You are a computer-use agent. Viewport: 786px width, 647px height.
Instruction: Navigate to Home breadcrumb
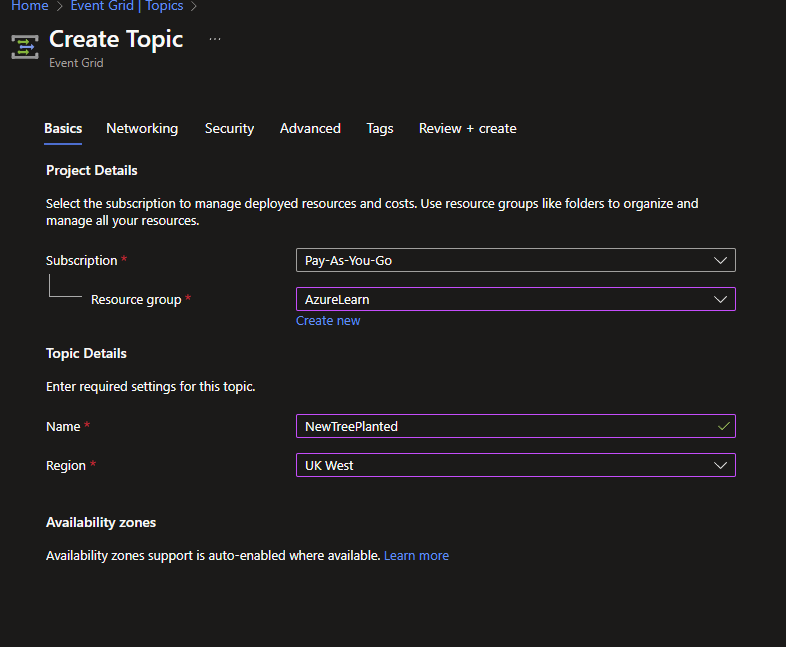tap(30, 6)
